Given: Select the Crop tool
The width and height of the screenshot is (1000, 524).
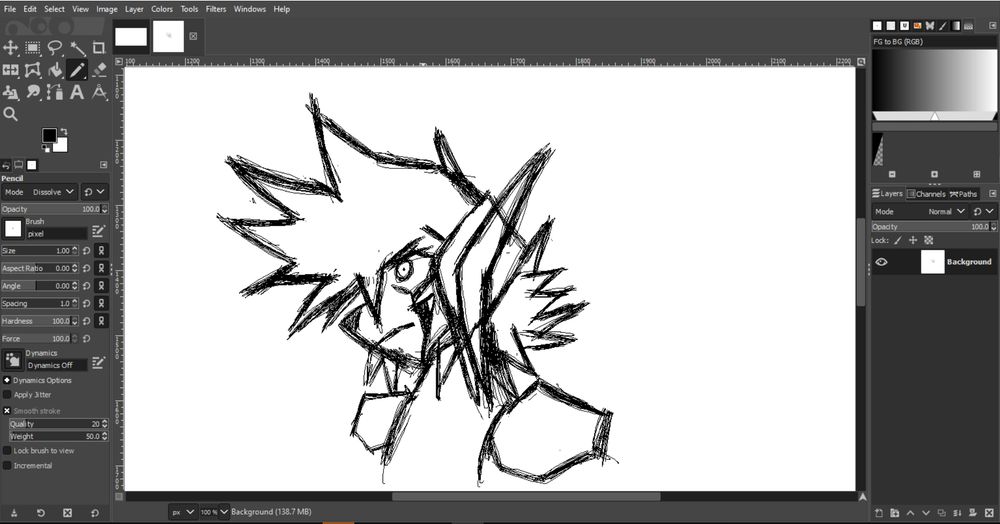Looking at the screenshot, I should (x=99, y=48).
